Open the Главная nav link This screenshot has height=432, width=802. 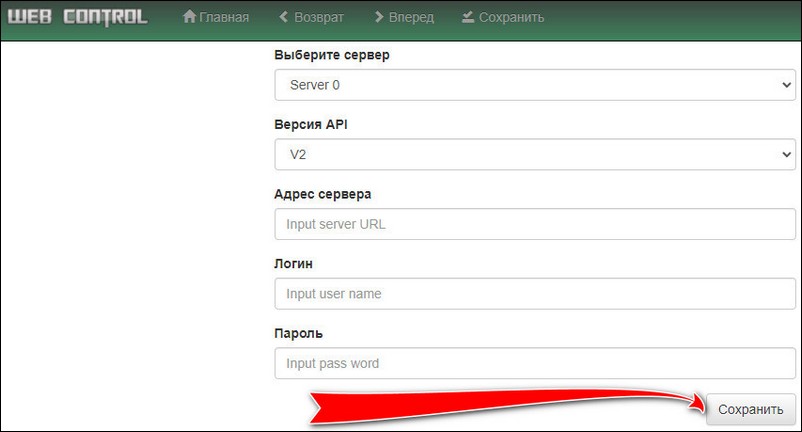tap(224, 17)
